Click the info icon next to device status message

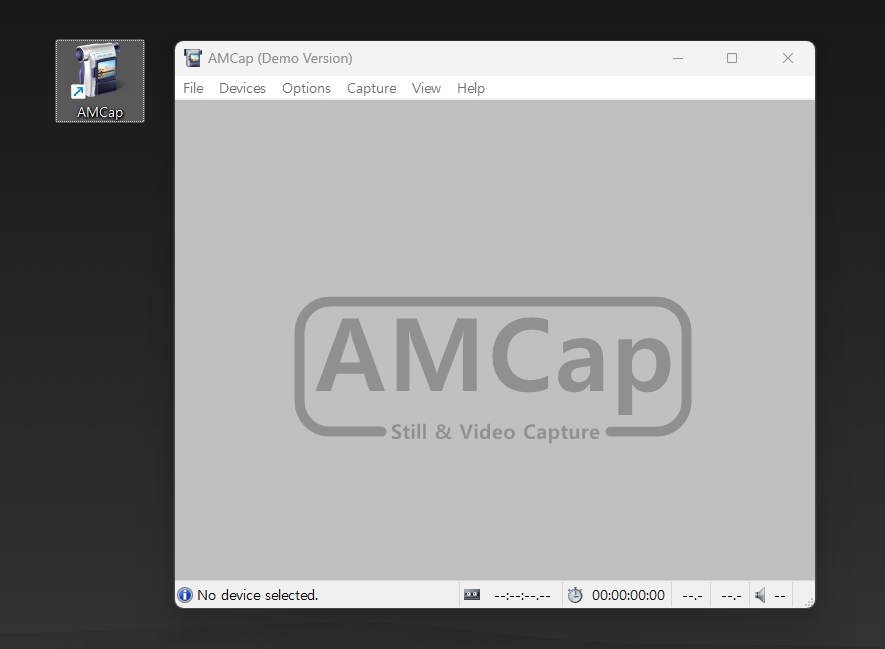click(x=184, y=594)
